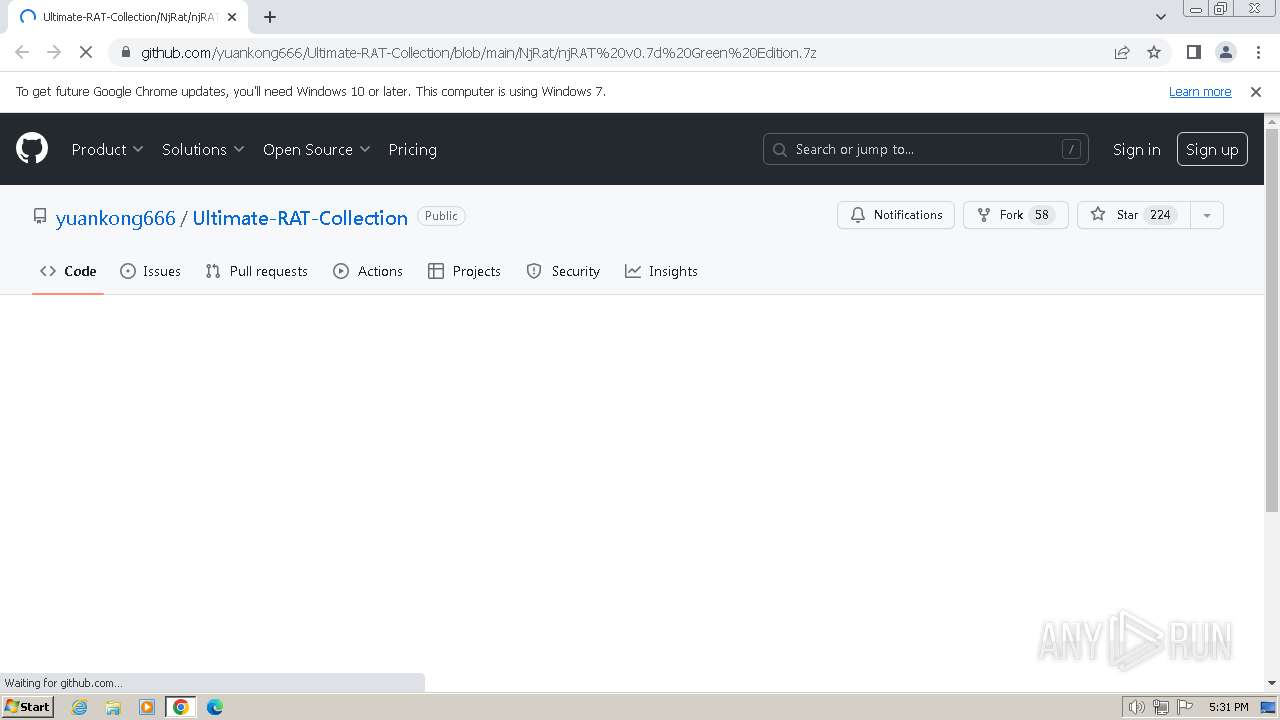Switch to the Issues tab
The image size is (1280, 720).
(150, 271)
